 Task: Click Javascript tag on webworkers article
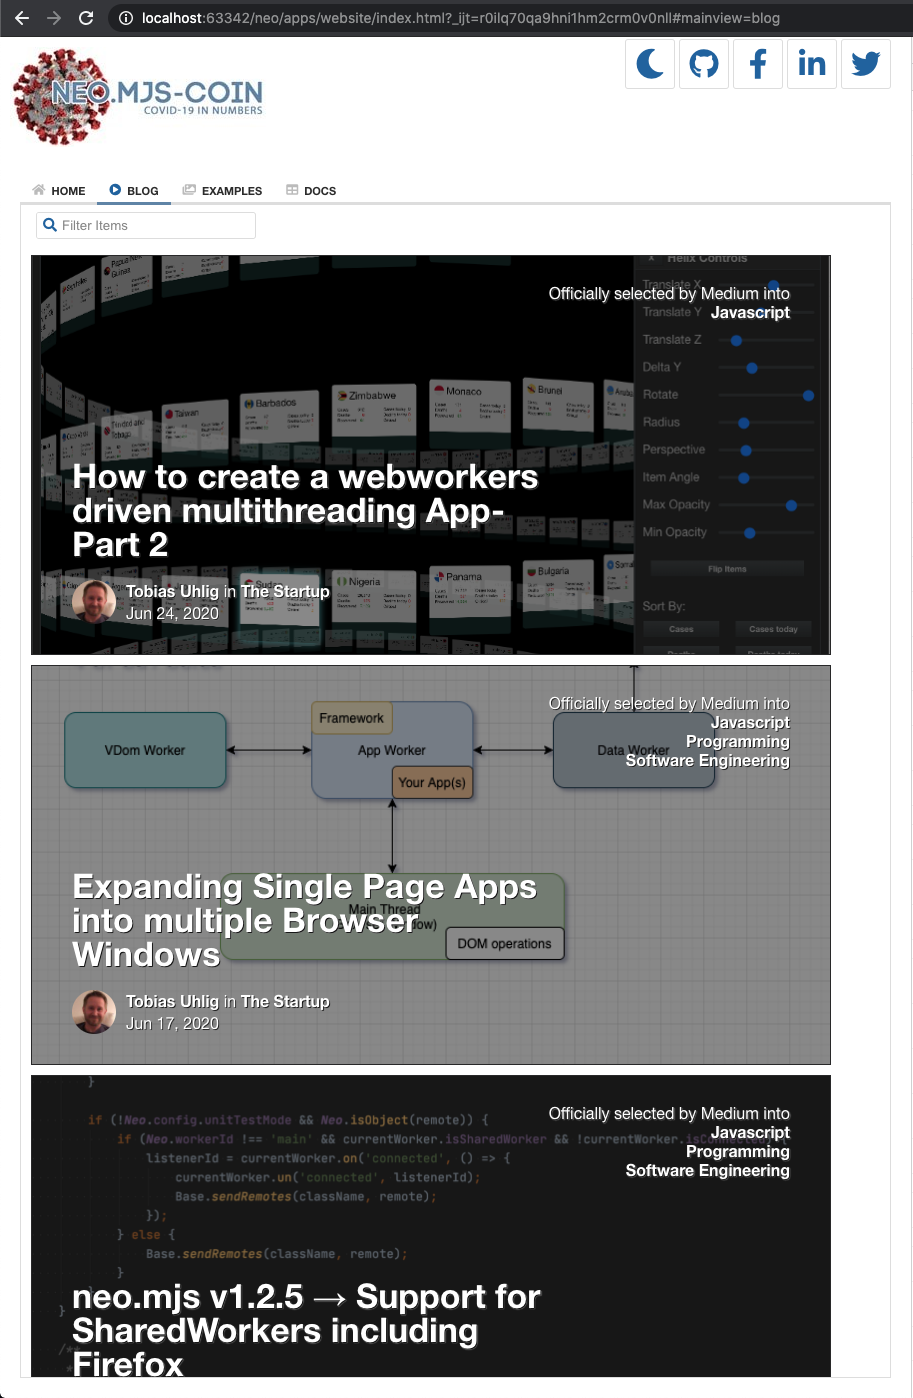[750, 312]
